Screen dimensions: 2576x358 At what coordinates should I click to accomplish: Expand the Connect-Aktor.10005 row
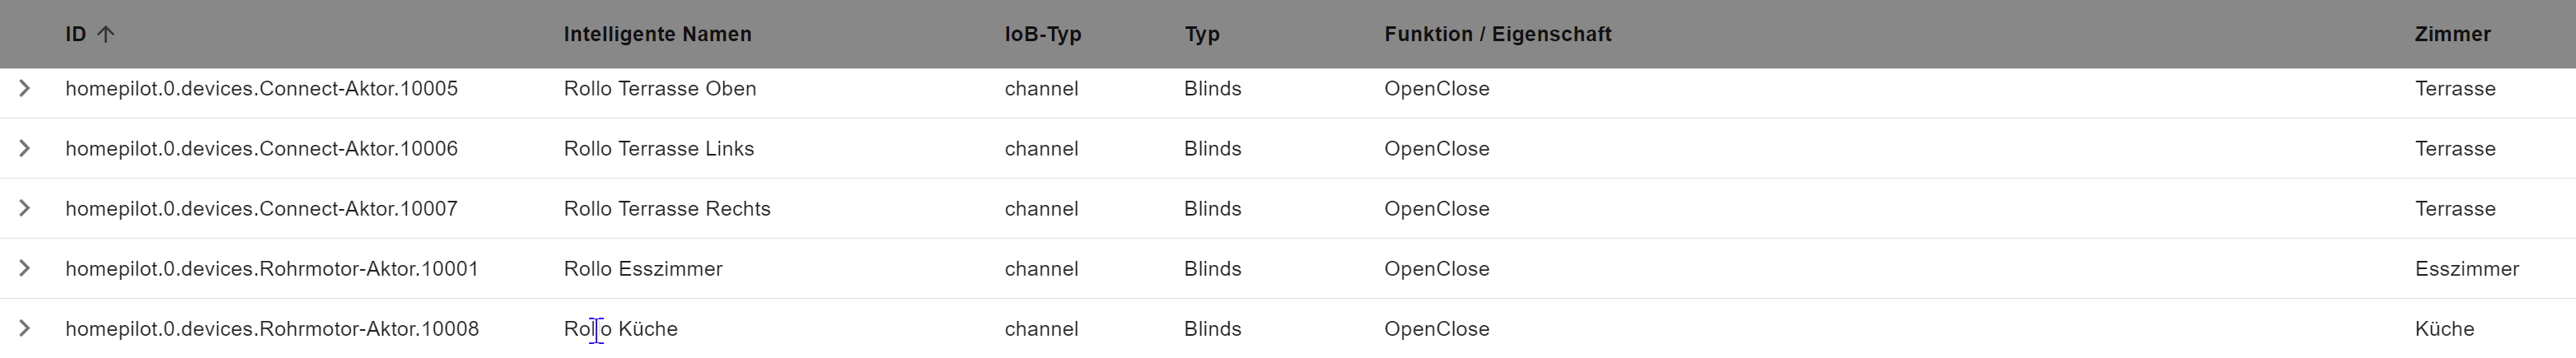[x=25, y=89]
